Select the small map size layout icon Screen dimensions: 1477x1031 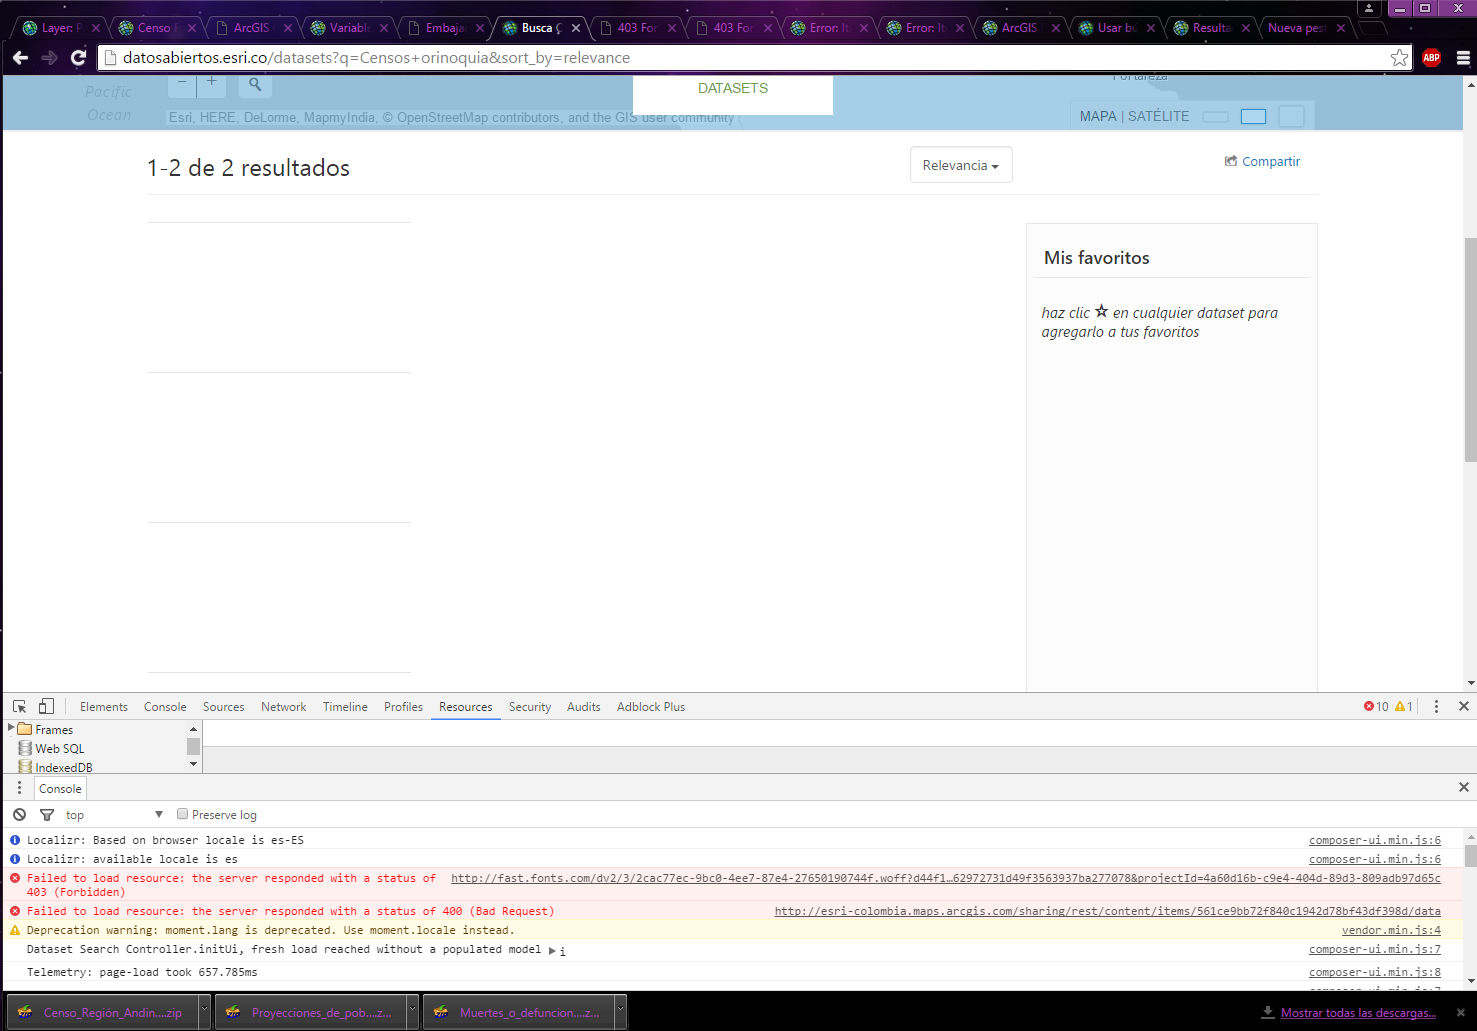coord(1215,117)
